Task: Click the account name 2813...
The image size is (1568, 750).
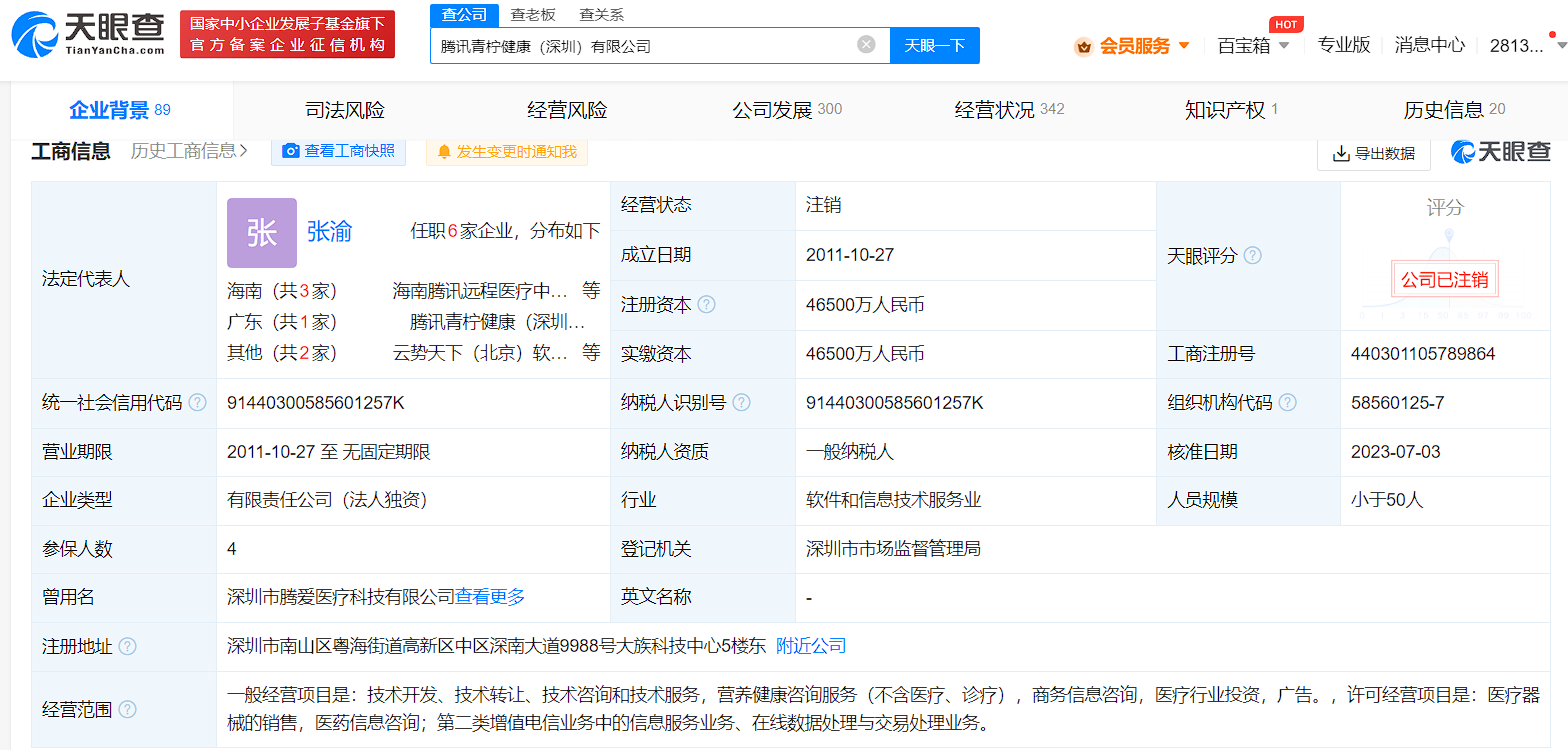Action: click(x=1517, y=45)
